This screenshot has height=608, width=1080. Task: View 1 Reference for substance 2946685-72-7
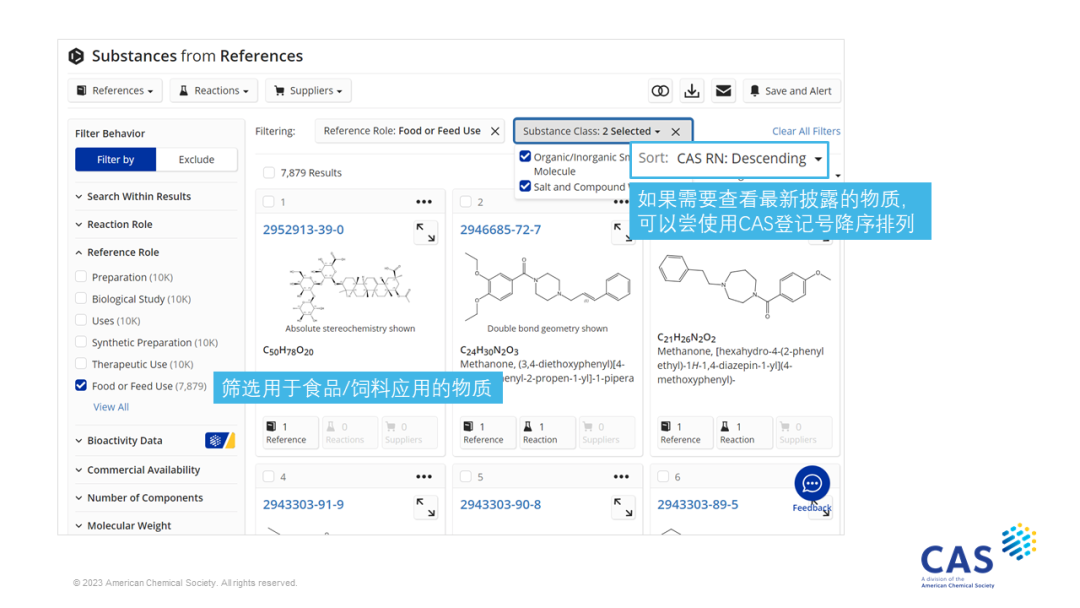(x=487, y=433)
